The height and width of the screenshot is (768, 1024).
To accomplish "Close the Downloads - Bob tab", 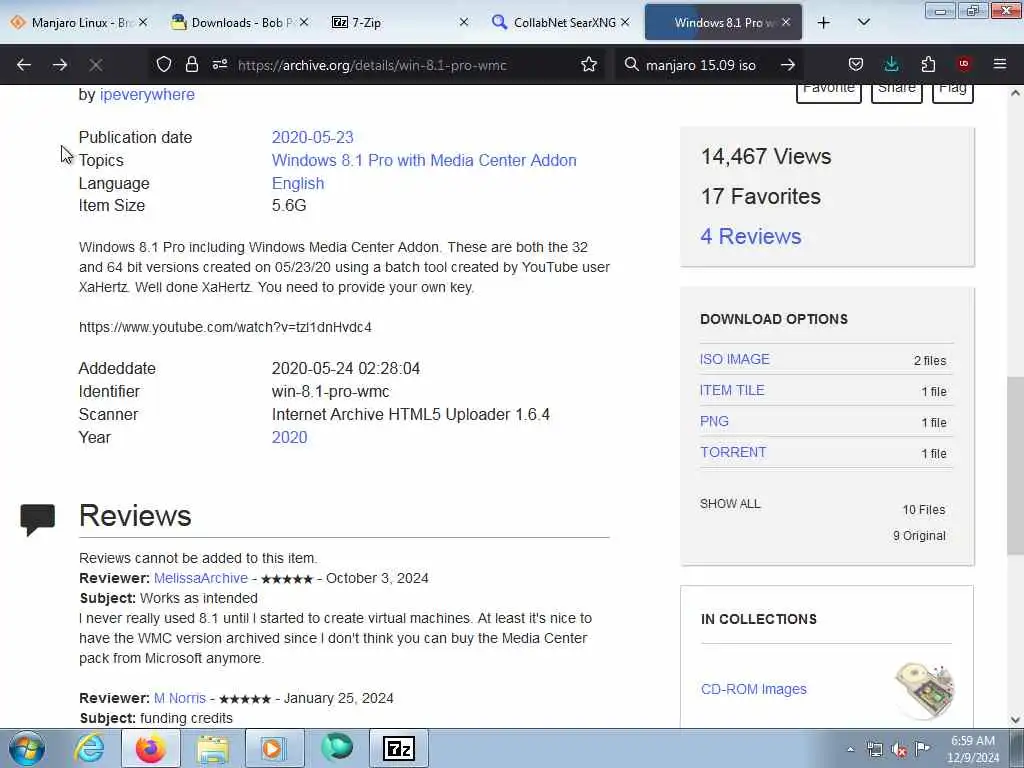I will pos(304,22).
